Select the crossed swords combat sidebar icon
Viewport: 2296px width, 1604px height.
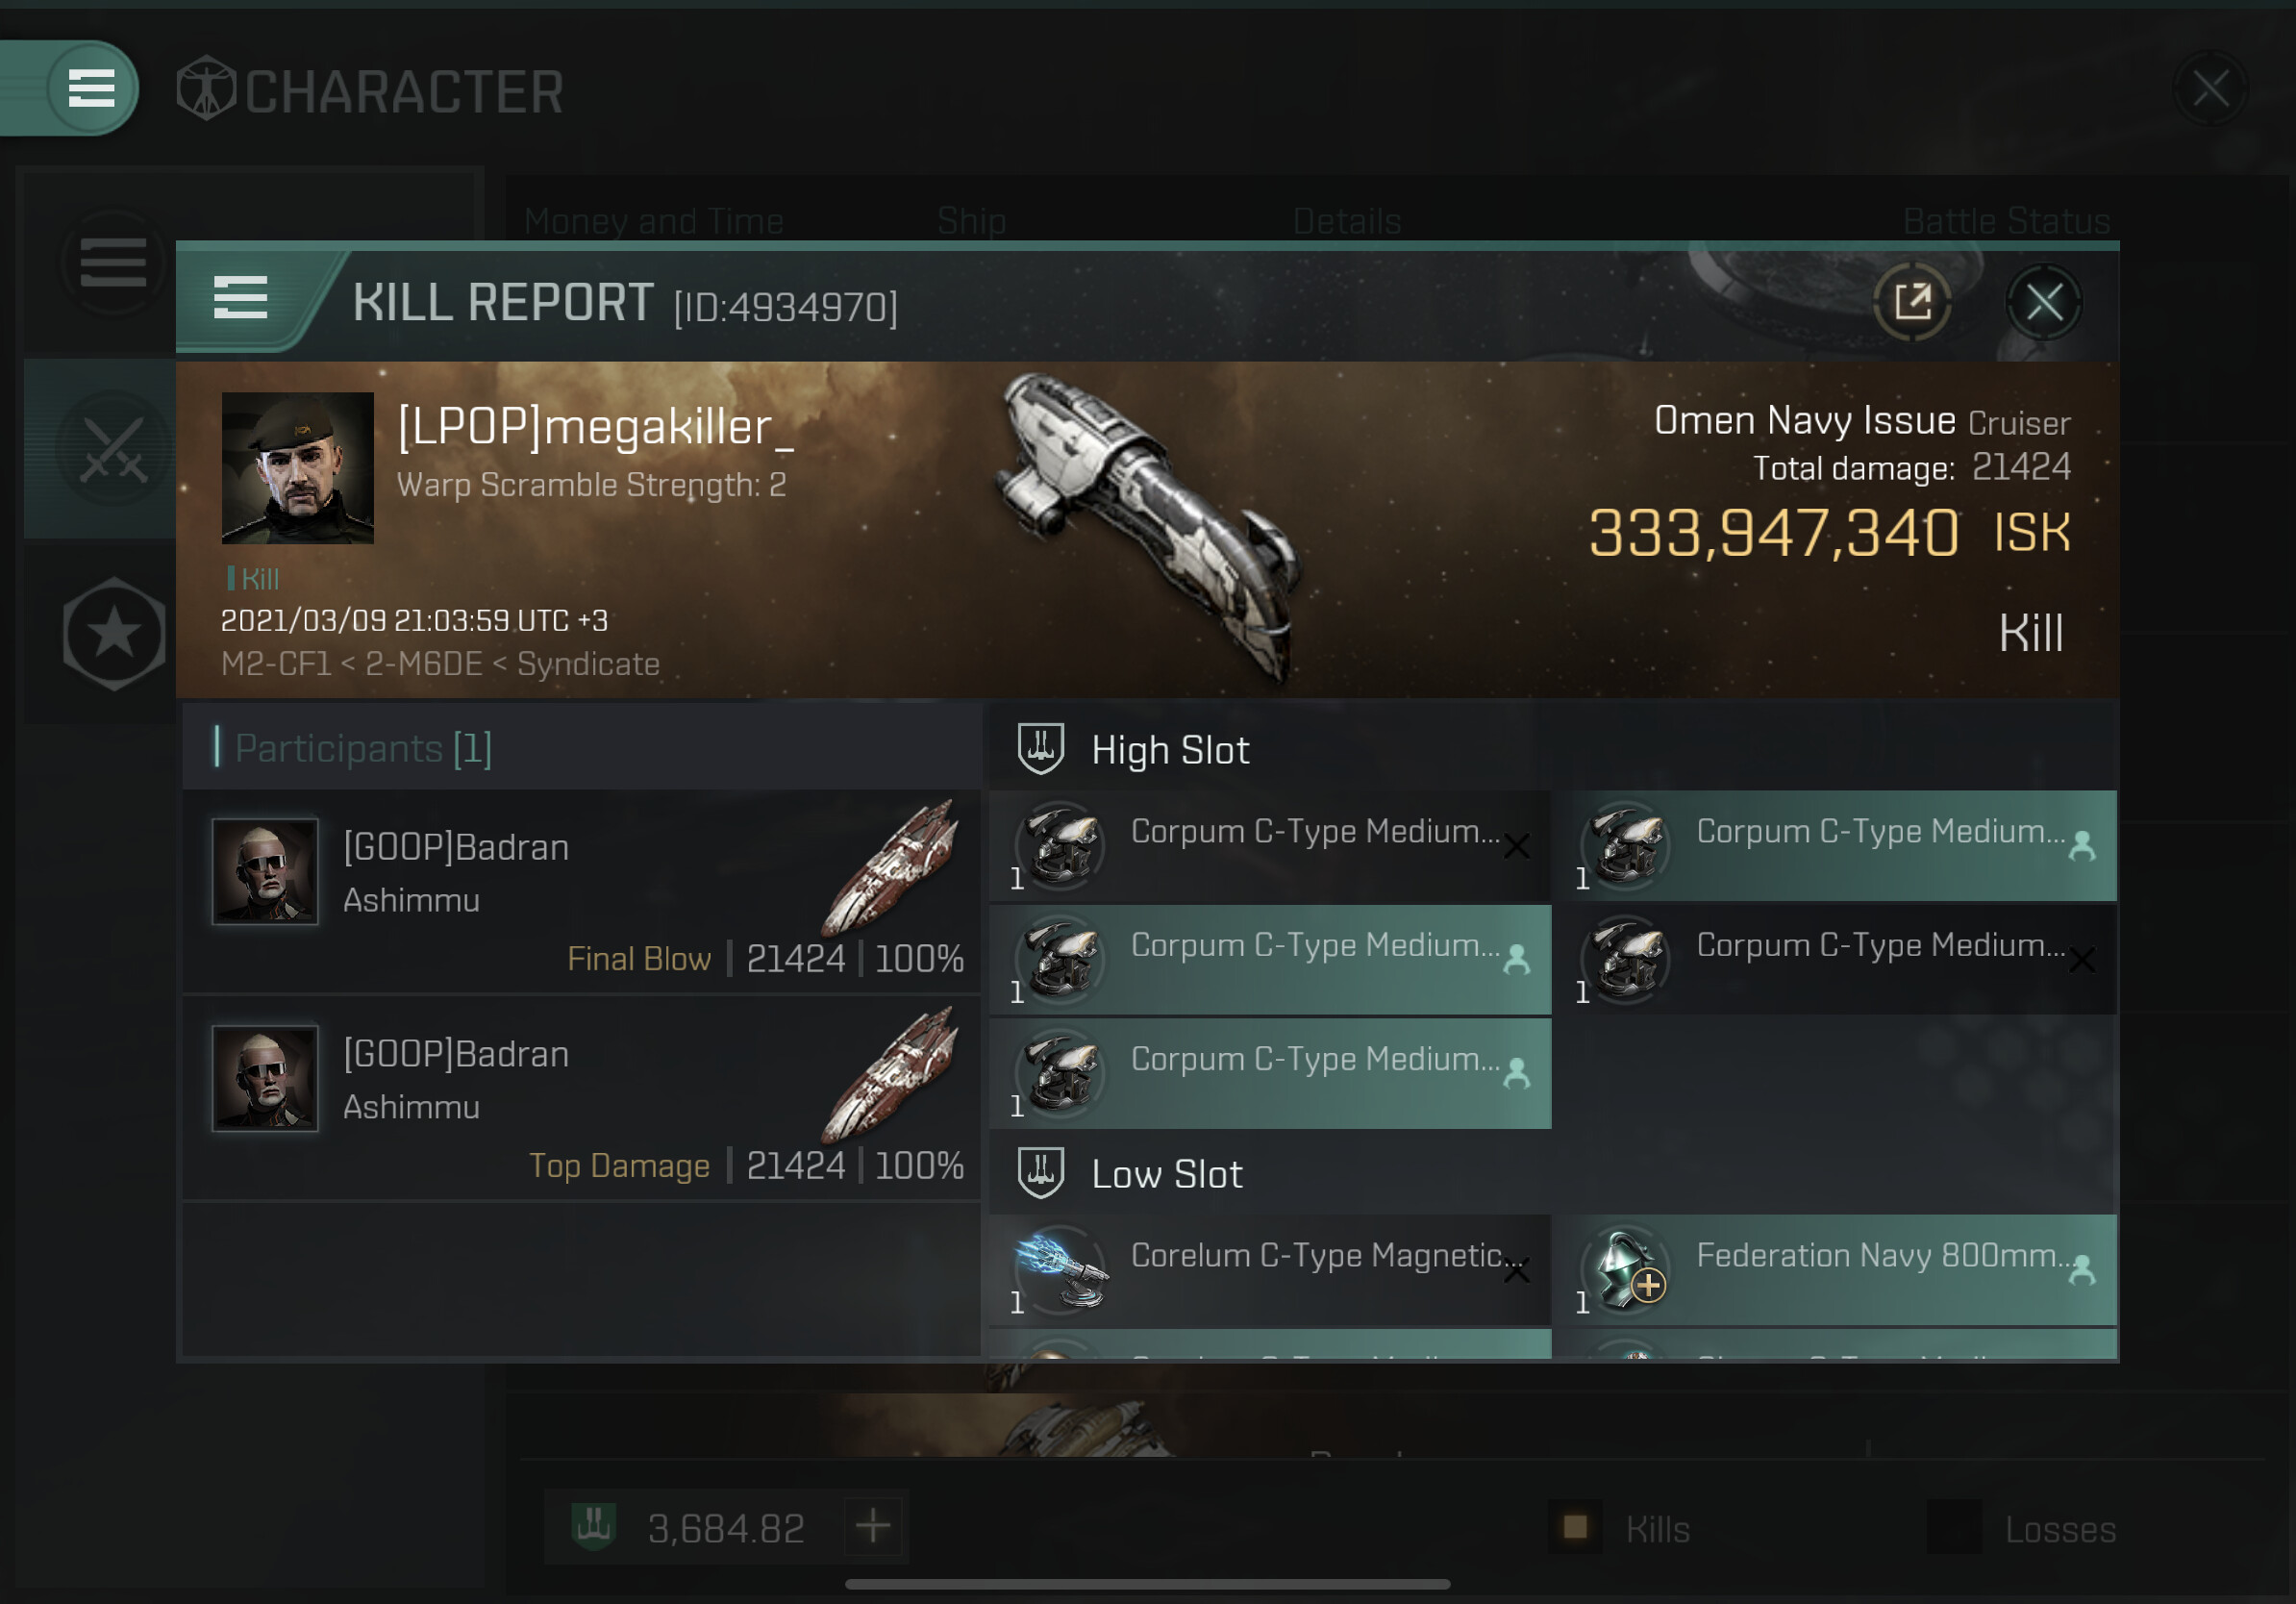tap(113, 449)
